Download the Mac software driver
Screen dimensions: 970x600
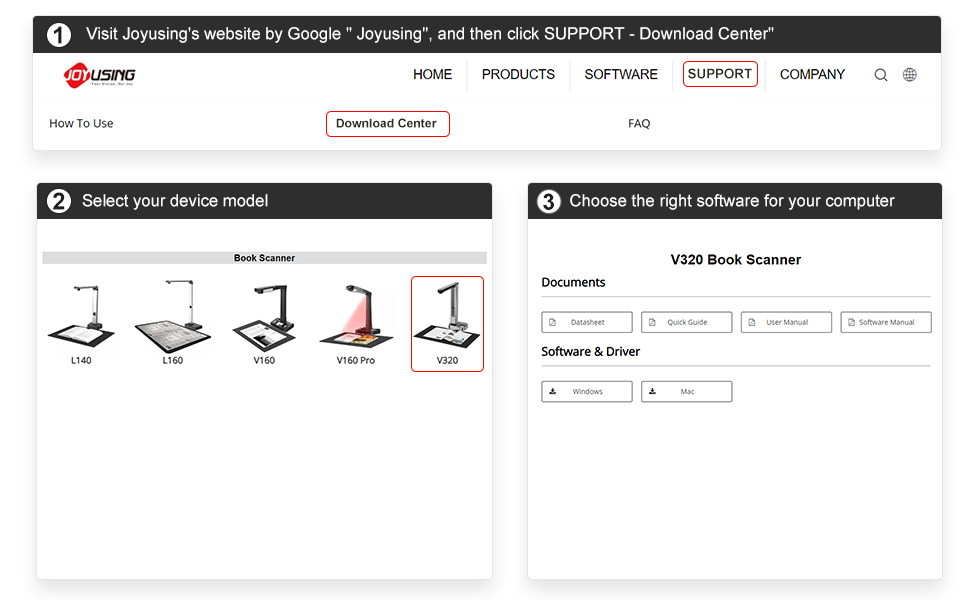(686, 391)
